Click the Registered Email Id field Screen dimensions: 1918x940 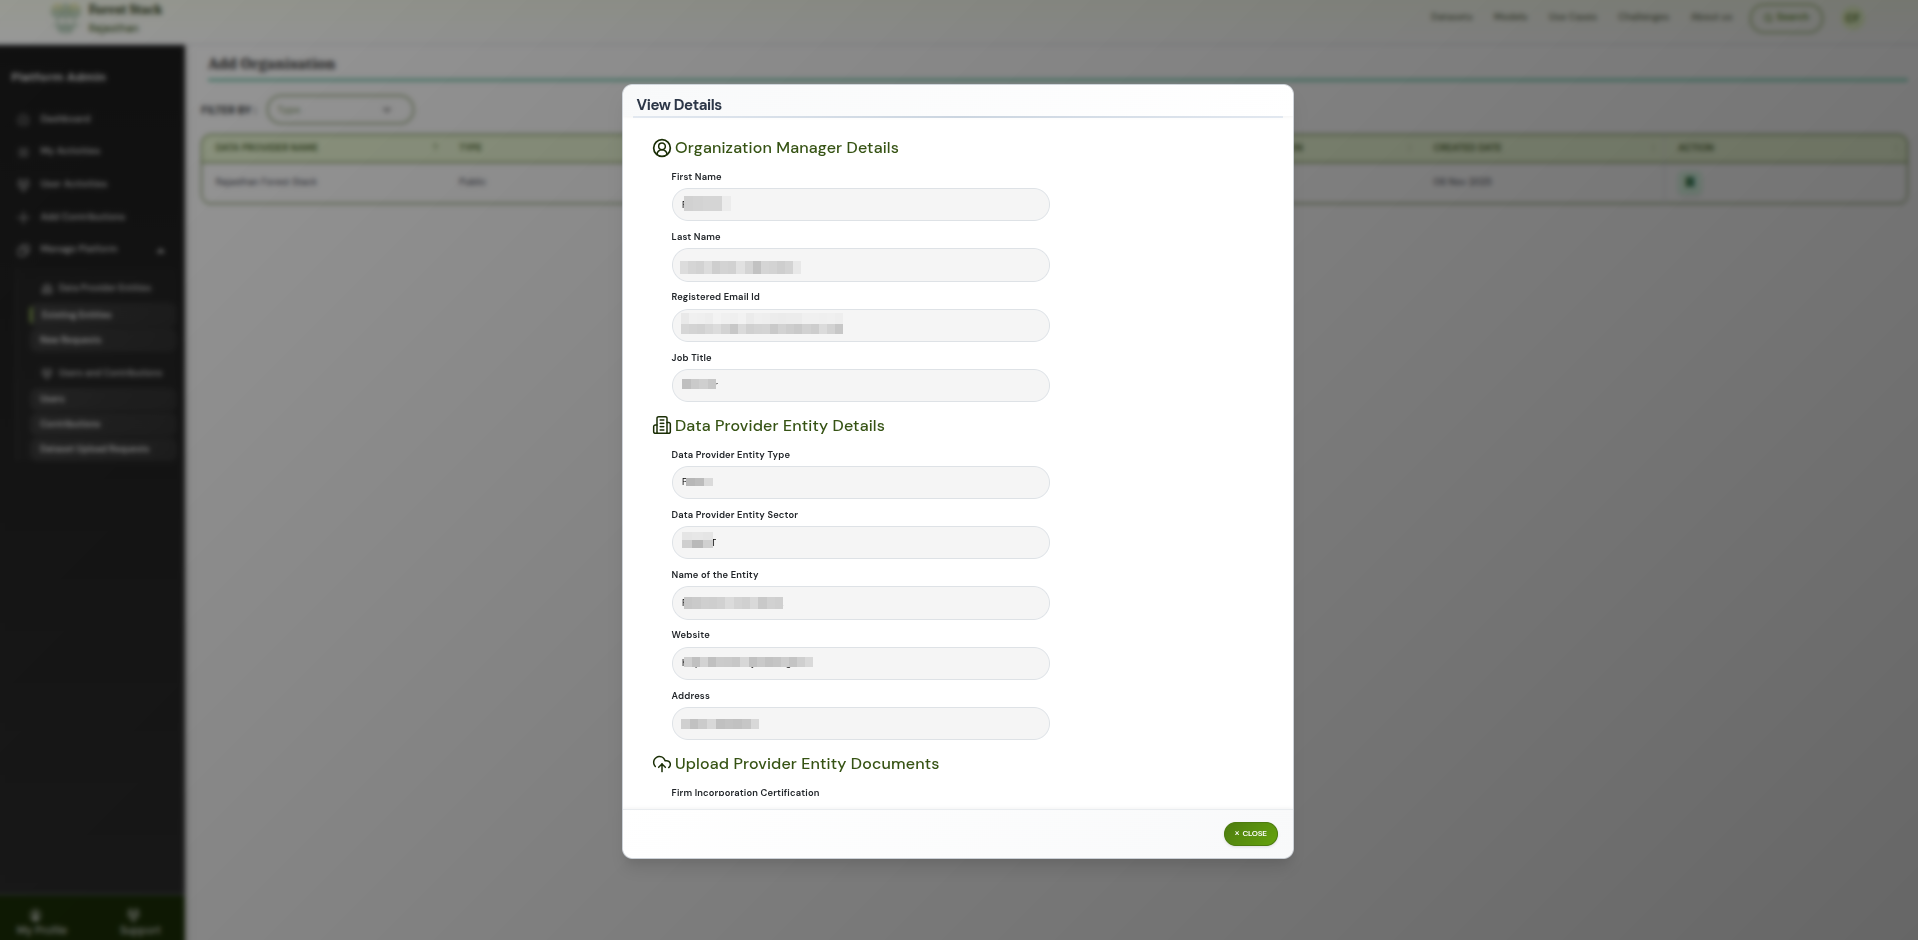coord(860,326)
